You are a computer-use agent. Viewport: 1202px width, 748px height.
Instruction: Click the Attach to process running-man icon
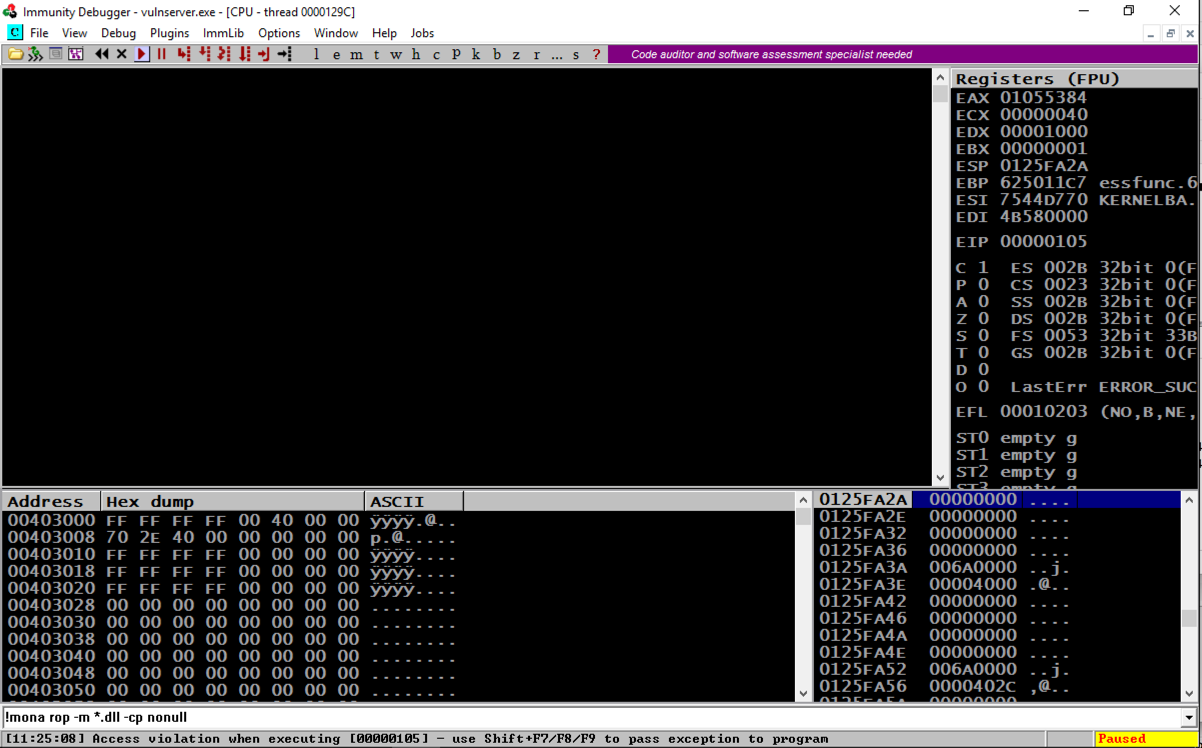click(35, 54)
